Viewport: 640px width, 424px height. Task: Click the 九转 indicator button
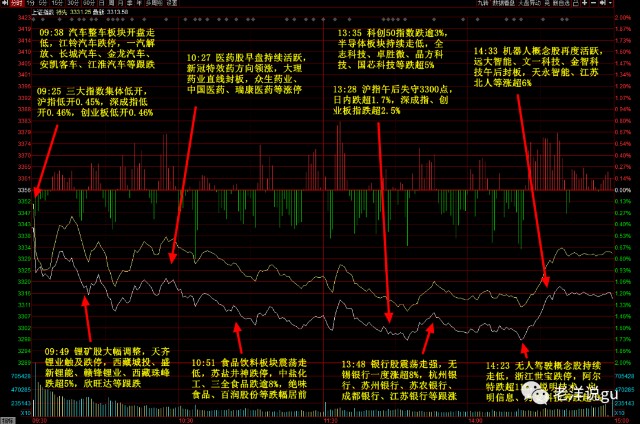tap(483, 3)
